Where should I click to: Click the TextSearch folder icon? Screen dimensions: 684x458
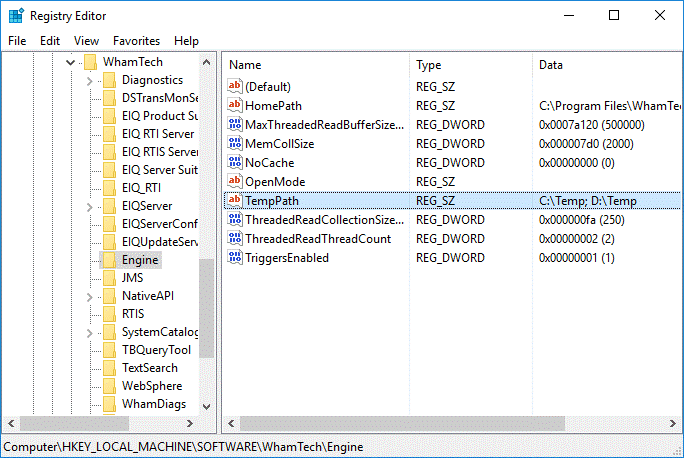tap(109, 368)
